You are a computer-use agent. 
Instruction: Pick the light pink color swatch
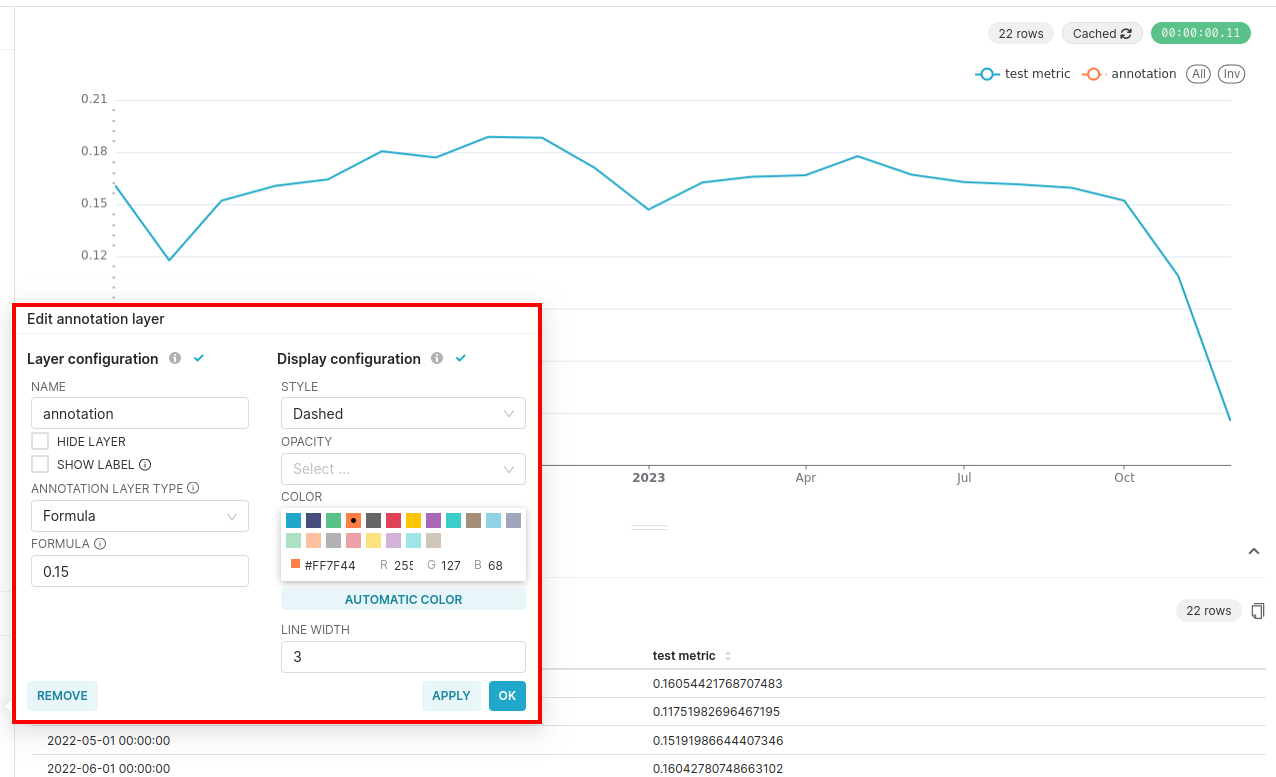click(353, 540)
